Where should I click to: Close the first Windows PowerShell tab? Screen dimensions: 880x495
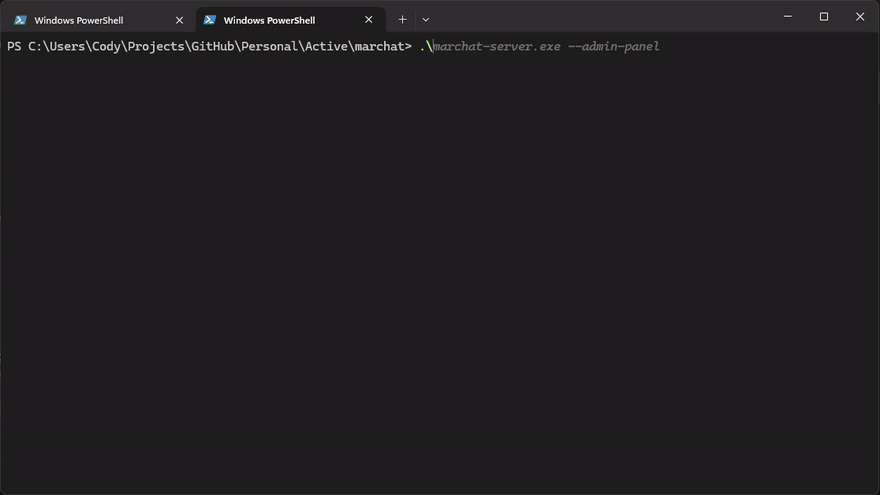[x=179, y=20]
